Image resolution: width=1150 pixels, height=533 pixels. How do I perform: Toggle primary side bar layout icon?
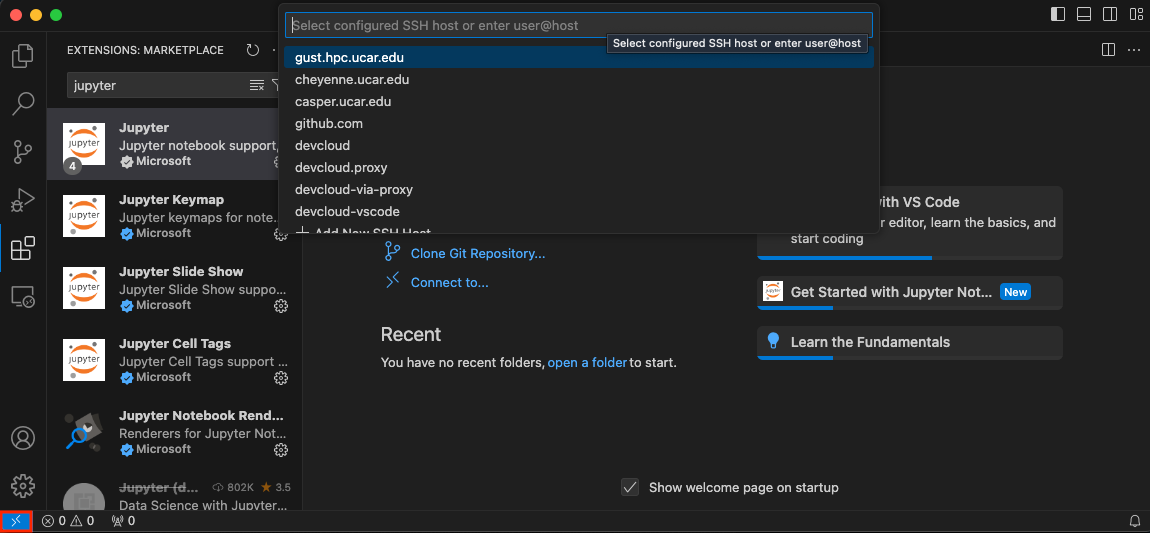(x=1058, y=14)
